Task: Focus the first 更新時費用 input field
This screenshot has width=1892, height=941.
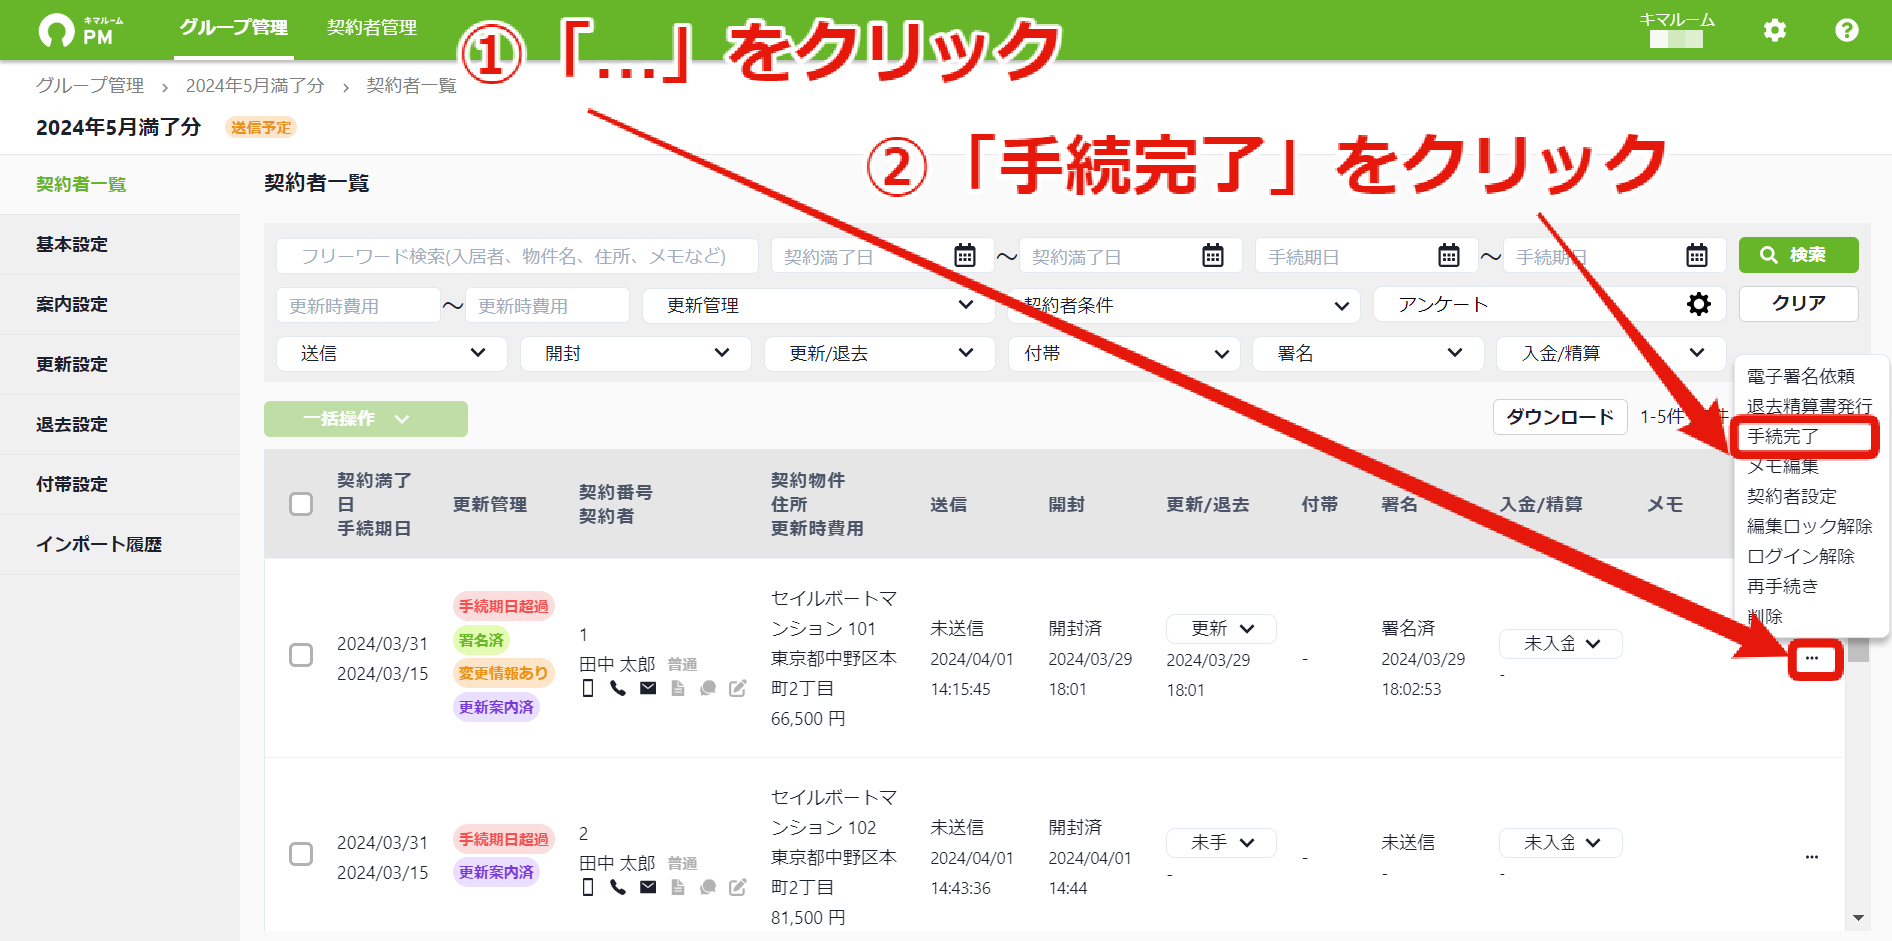Action: [x=358, y=305]
